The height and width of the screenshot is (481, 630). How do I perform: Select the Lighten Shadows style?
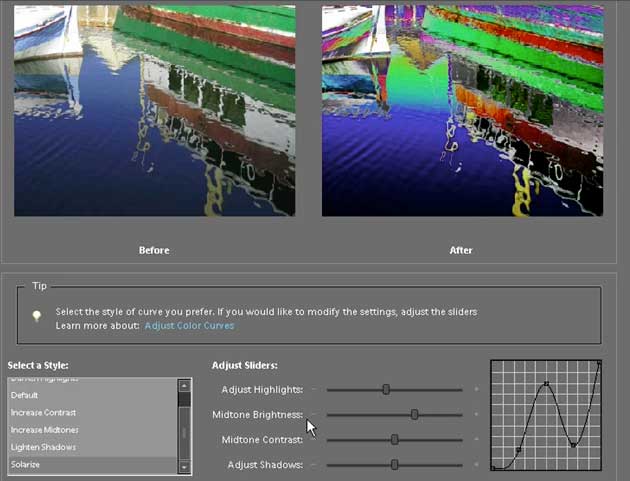[x=92, y=447]
